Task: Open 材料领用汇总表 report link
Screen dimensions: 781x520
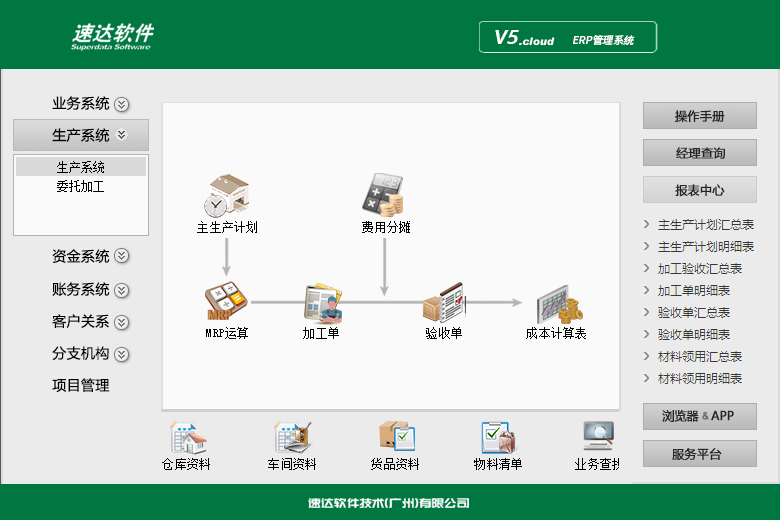Action: point(700,356)
